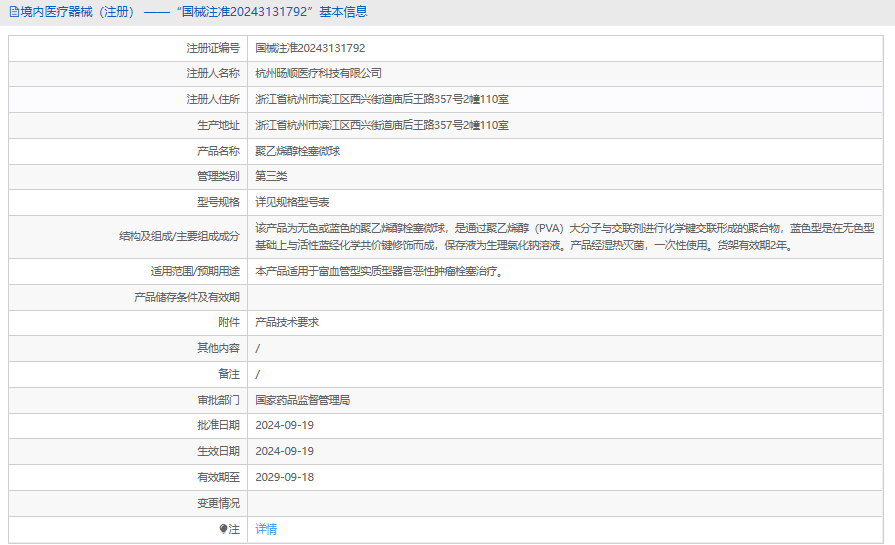895x545 pixels.
Task: Click the 变更情况 row label
Action: click(219, 503)
